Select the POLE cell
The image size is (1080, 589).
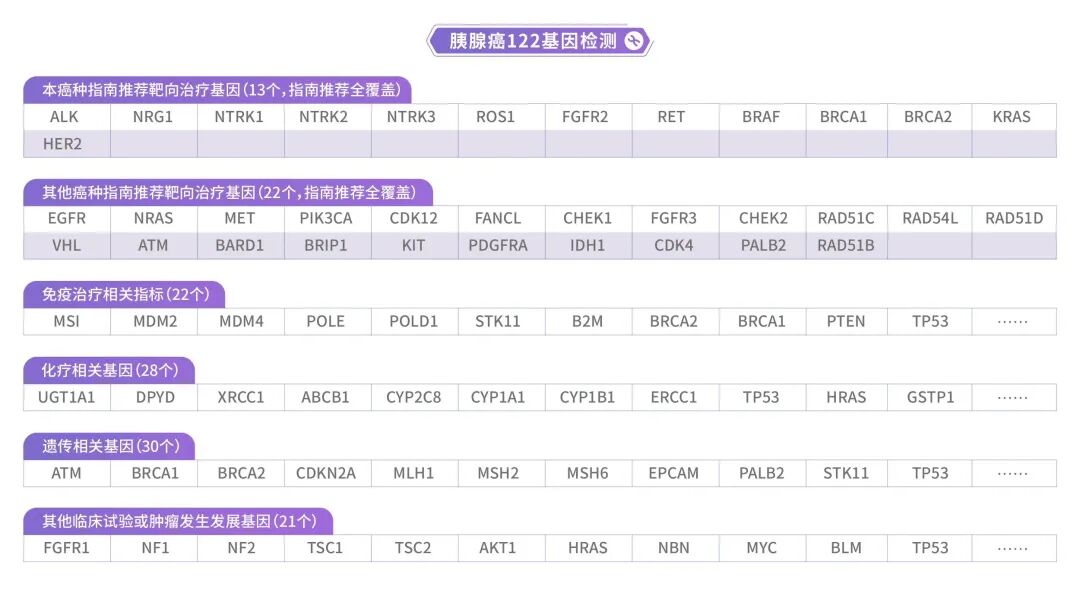pyautogui.click(x=327, y=322)
